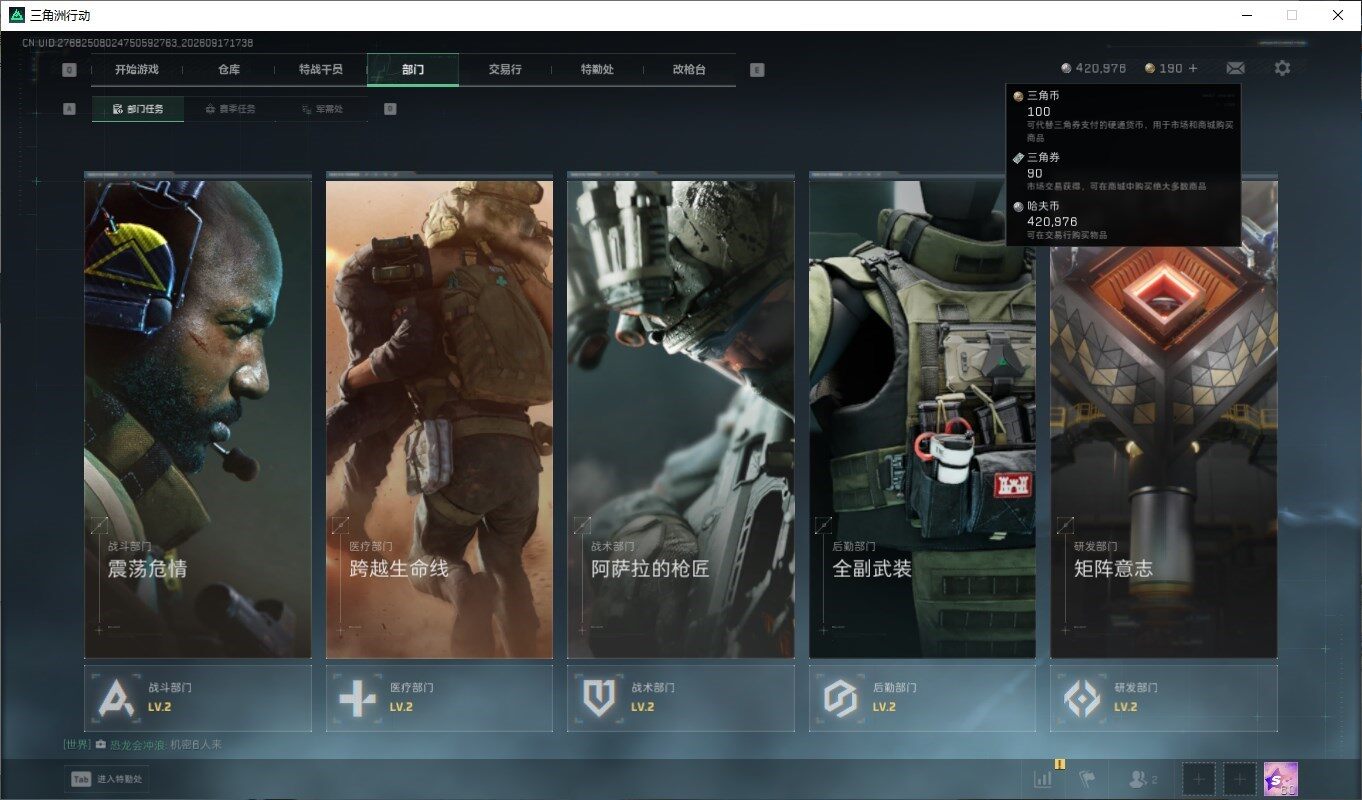Open the 军需处 sub-tab
The image size is (1362, 800).
pyautogui.click(x=322, y=109)
